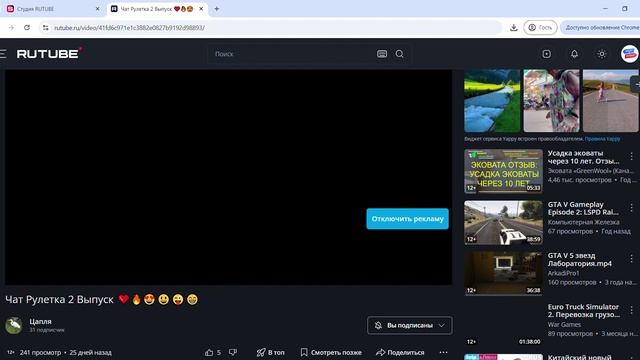Click Отключить рекламу button
Screen dimensions: 640x360
click(x=407, y=219)
